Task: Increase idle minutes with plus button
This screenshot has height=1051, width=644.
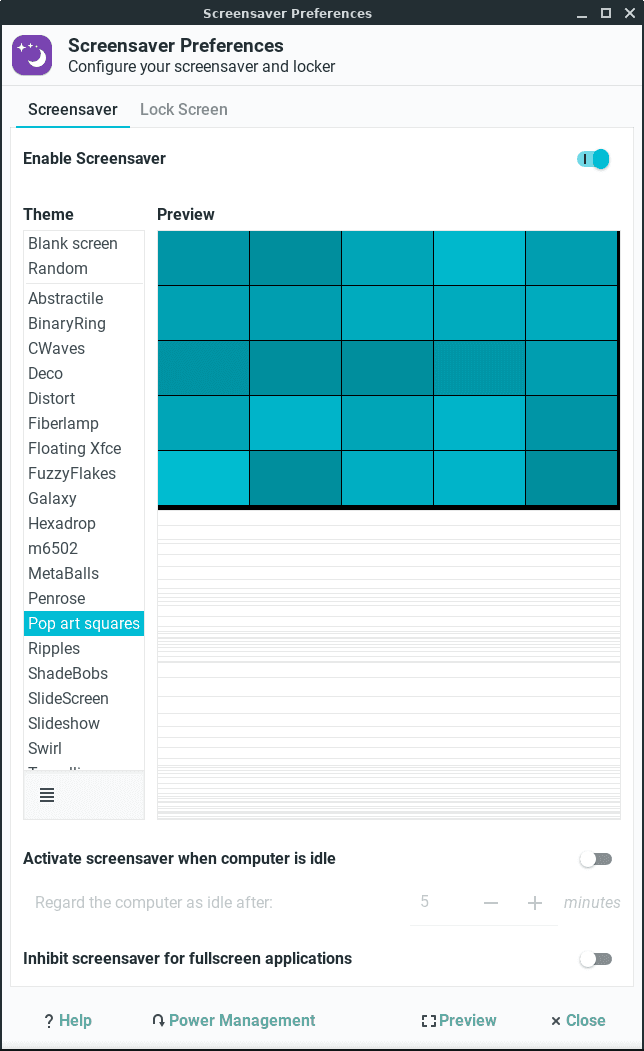Action: (x=535, y=903)
